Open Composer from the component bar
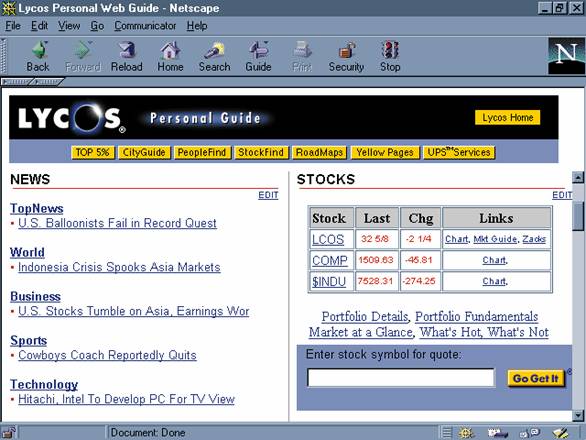This screenshot has height=440, width=586. [x=561, y=433]
